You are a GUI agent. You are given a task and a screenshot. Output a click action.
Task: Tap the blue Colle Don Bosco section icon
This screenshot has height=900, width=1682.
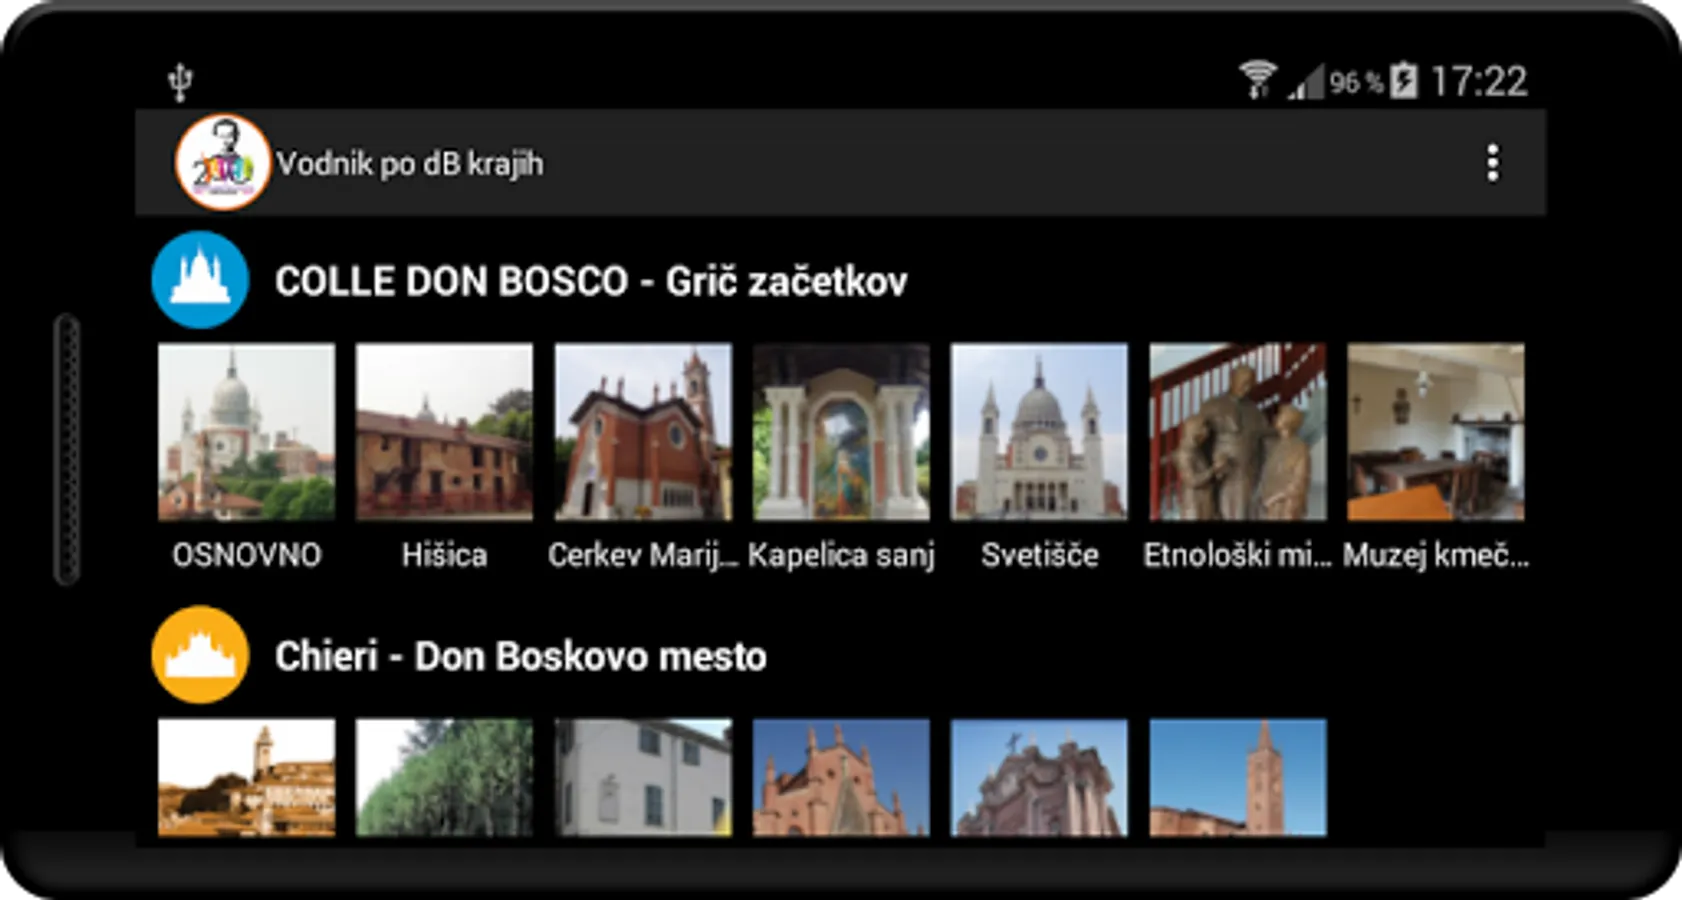(x=200, y=280)
